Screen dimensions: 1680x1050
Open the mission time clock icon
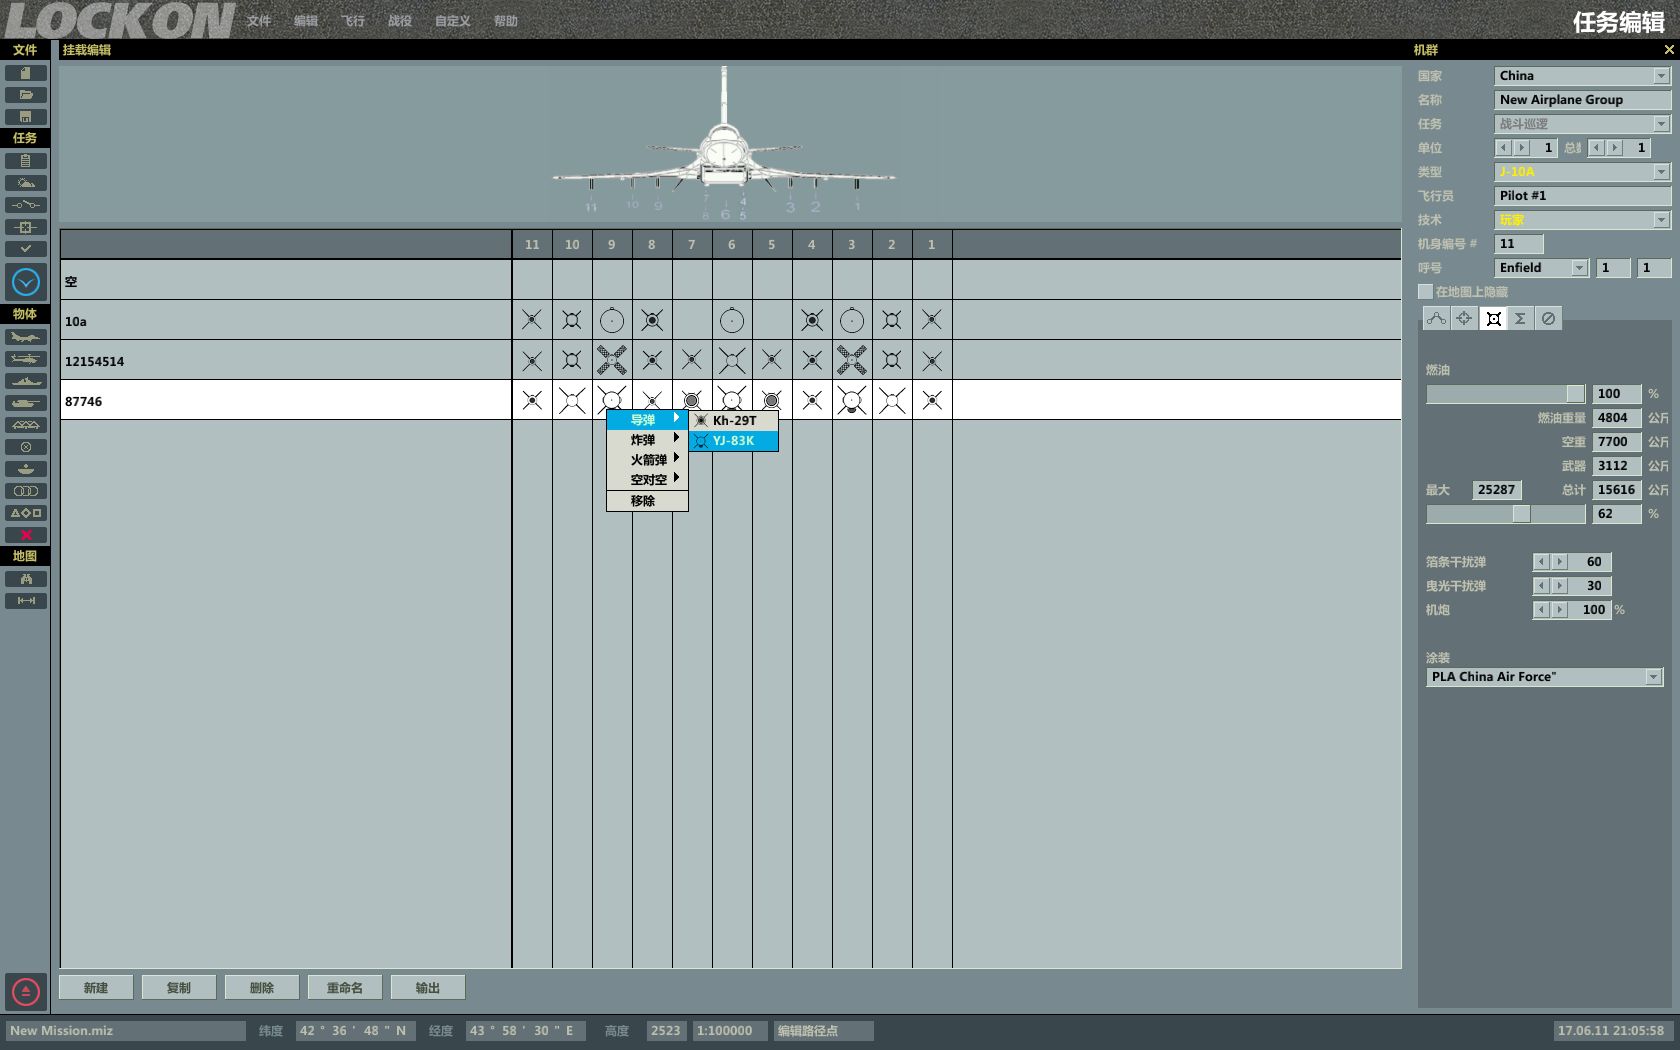click(x=26, y=282)
